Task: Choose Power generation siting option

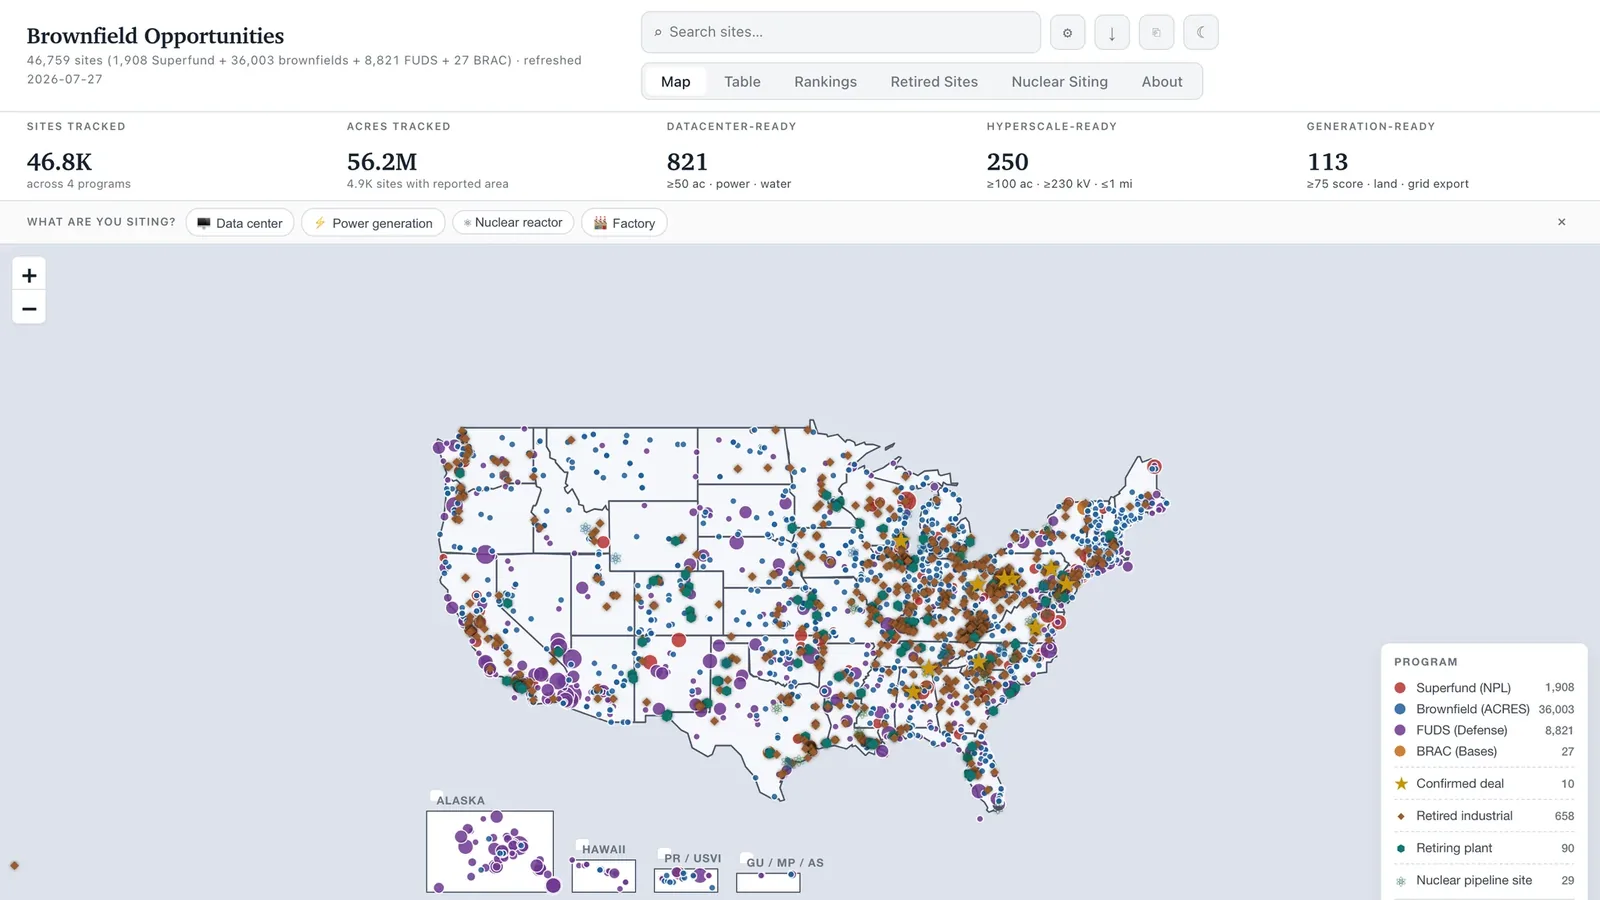Action: pos(373,223)
